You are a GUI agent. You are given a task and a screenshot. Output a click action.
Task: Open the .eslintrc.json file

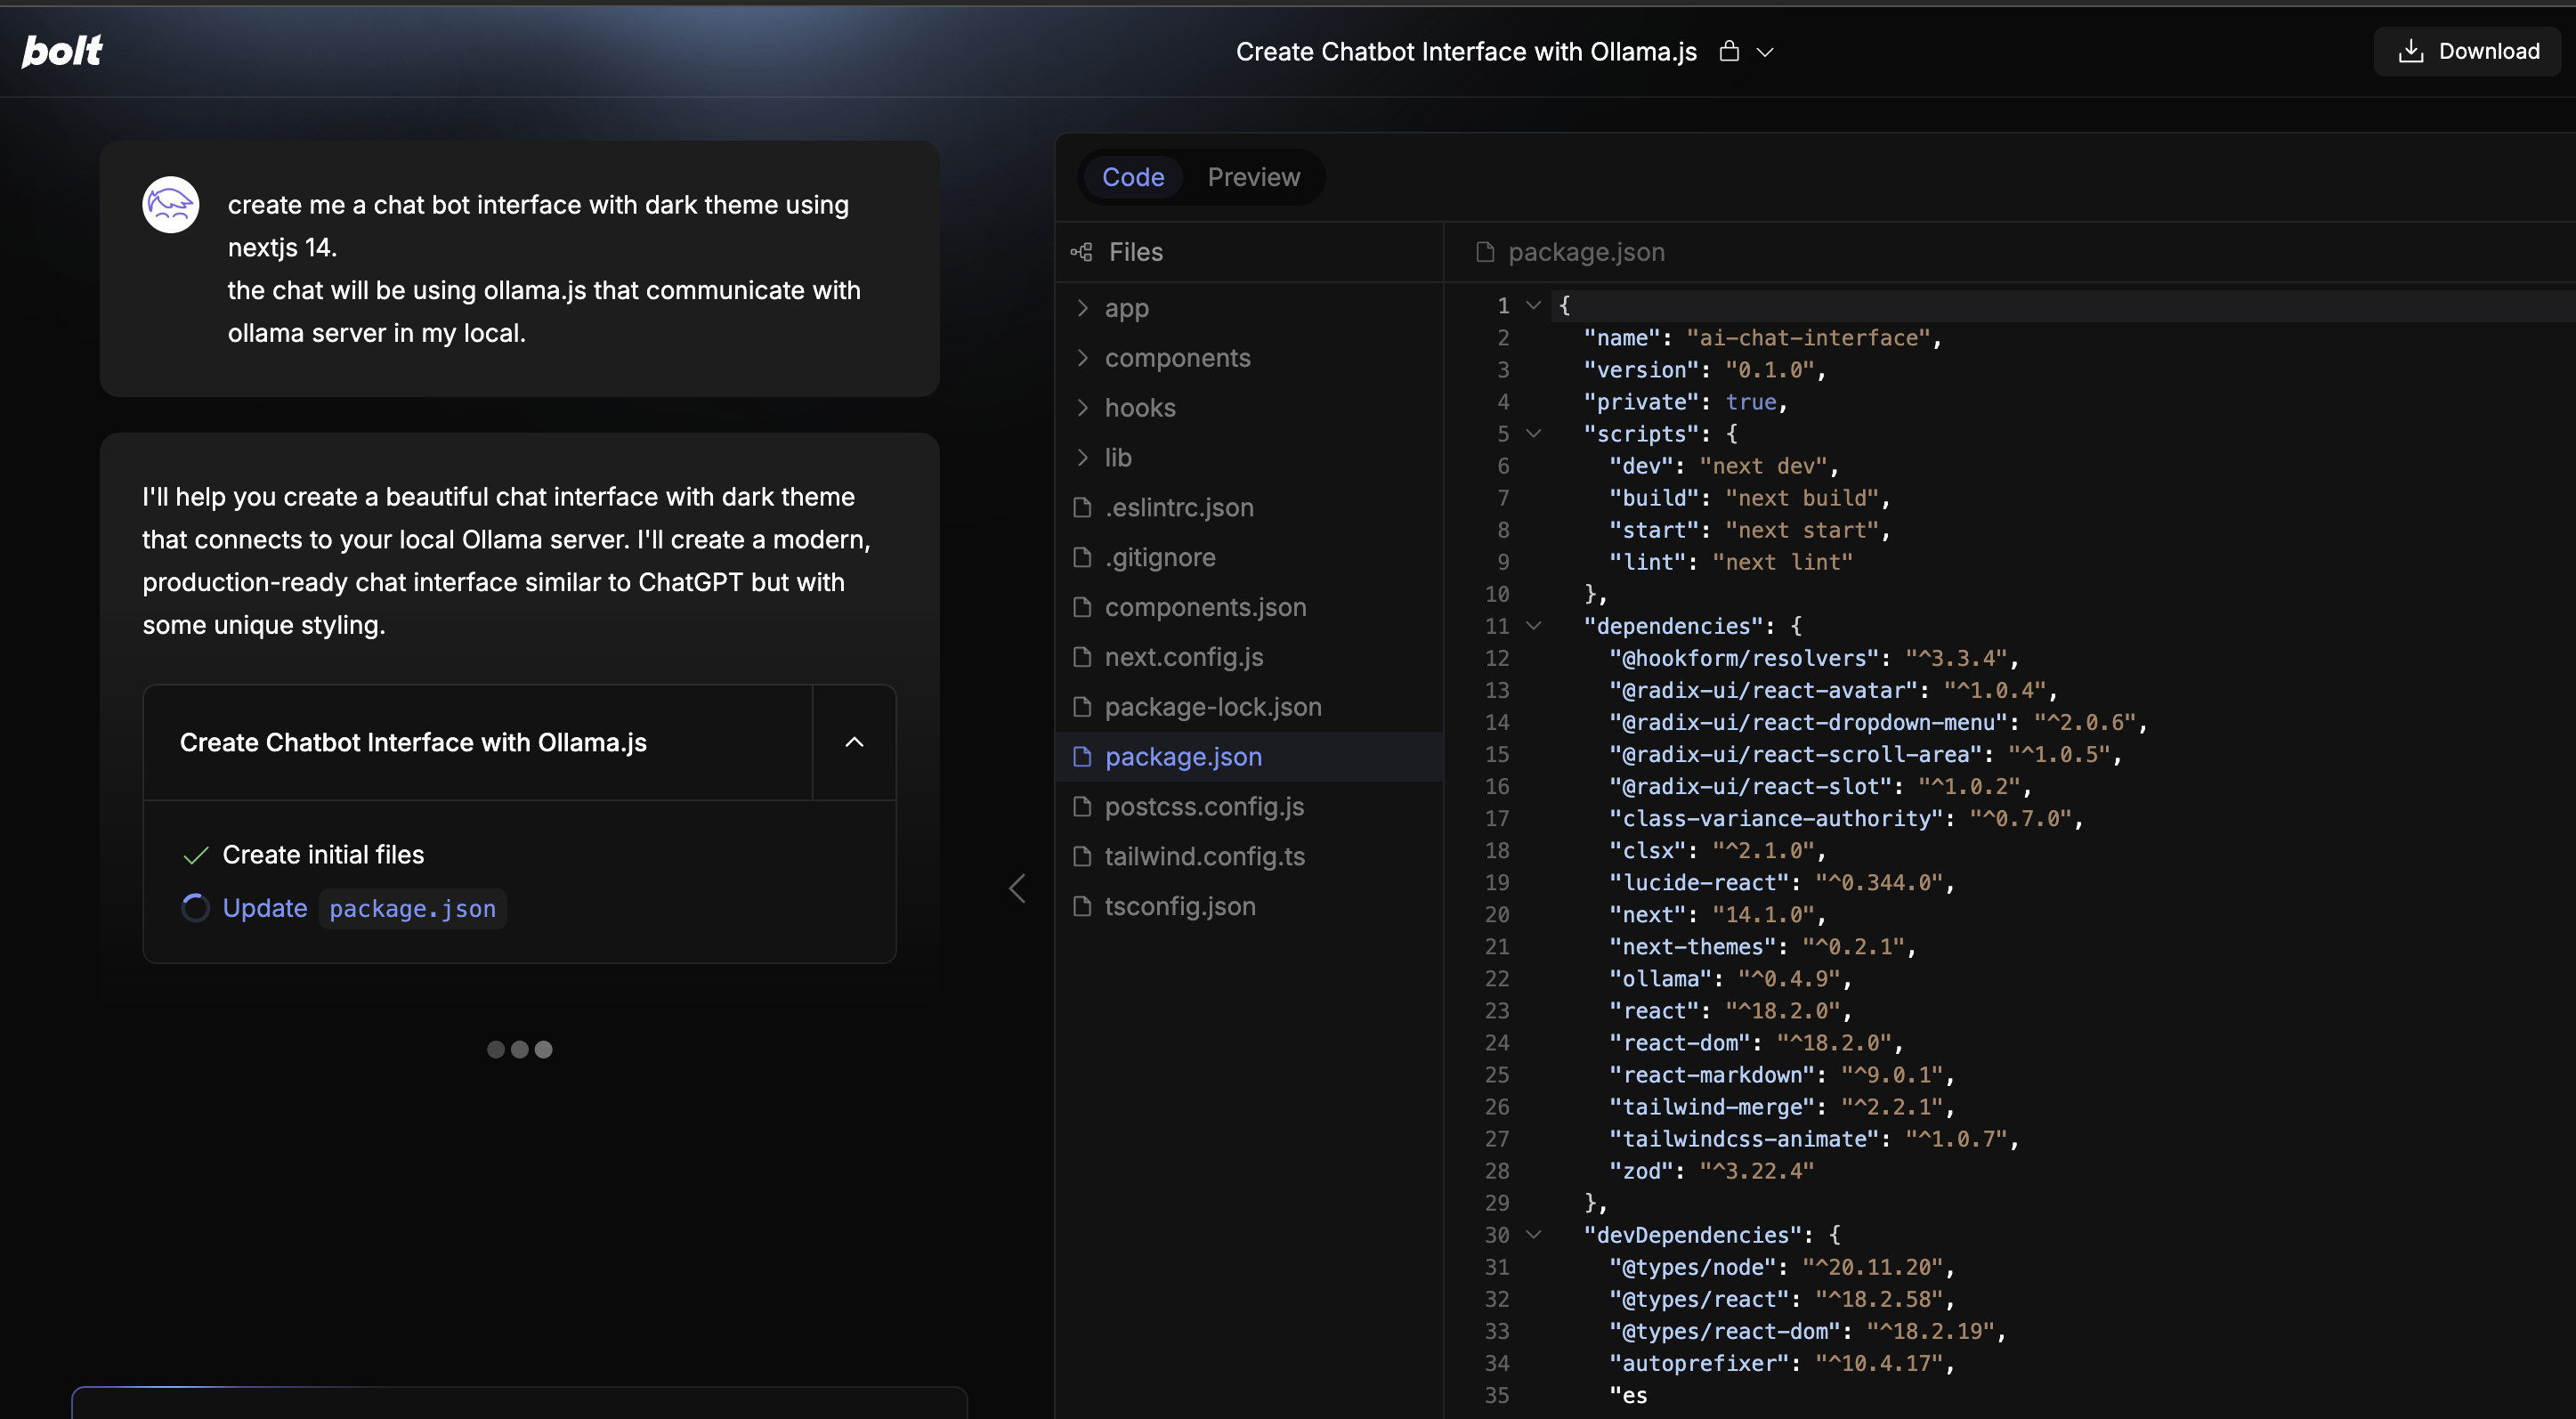tap(1250, 507)
